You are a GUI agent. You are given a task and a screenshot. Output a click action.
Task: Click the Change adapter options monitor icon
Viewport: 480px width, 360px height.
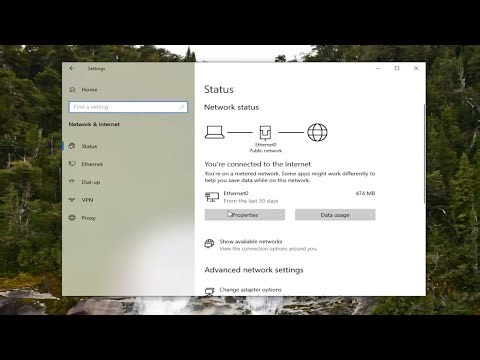click(x=209, y=292)
